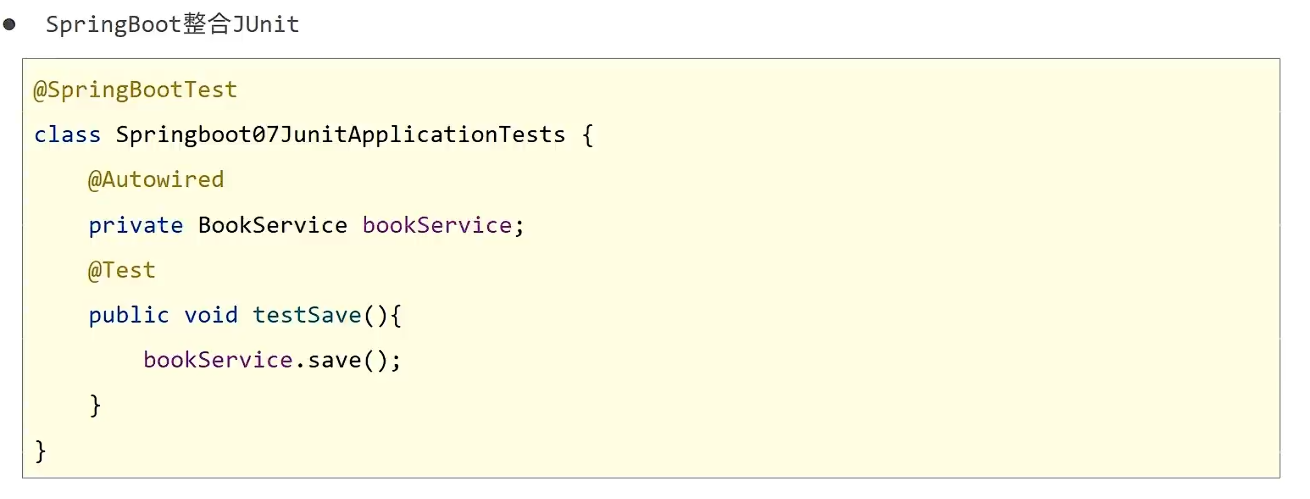
Task: Click bookService in the save call line
Action: click(218, 360)
